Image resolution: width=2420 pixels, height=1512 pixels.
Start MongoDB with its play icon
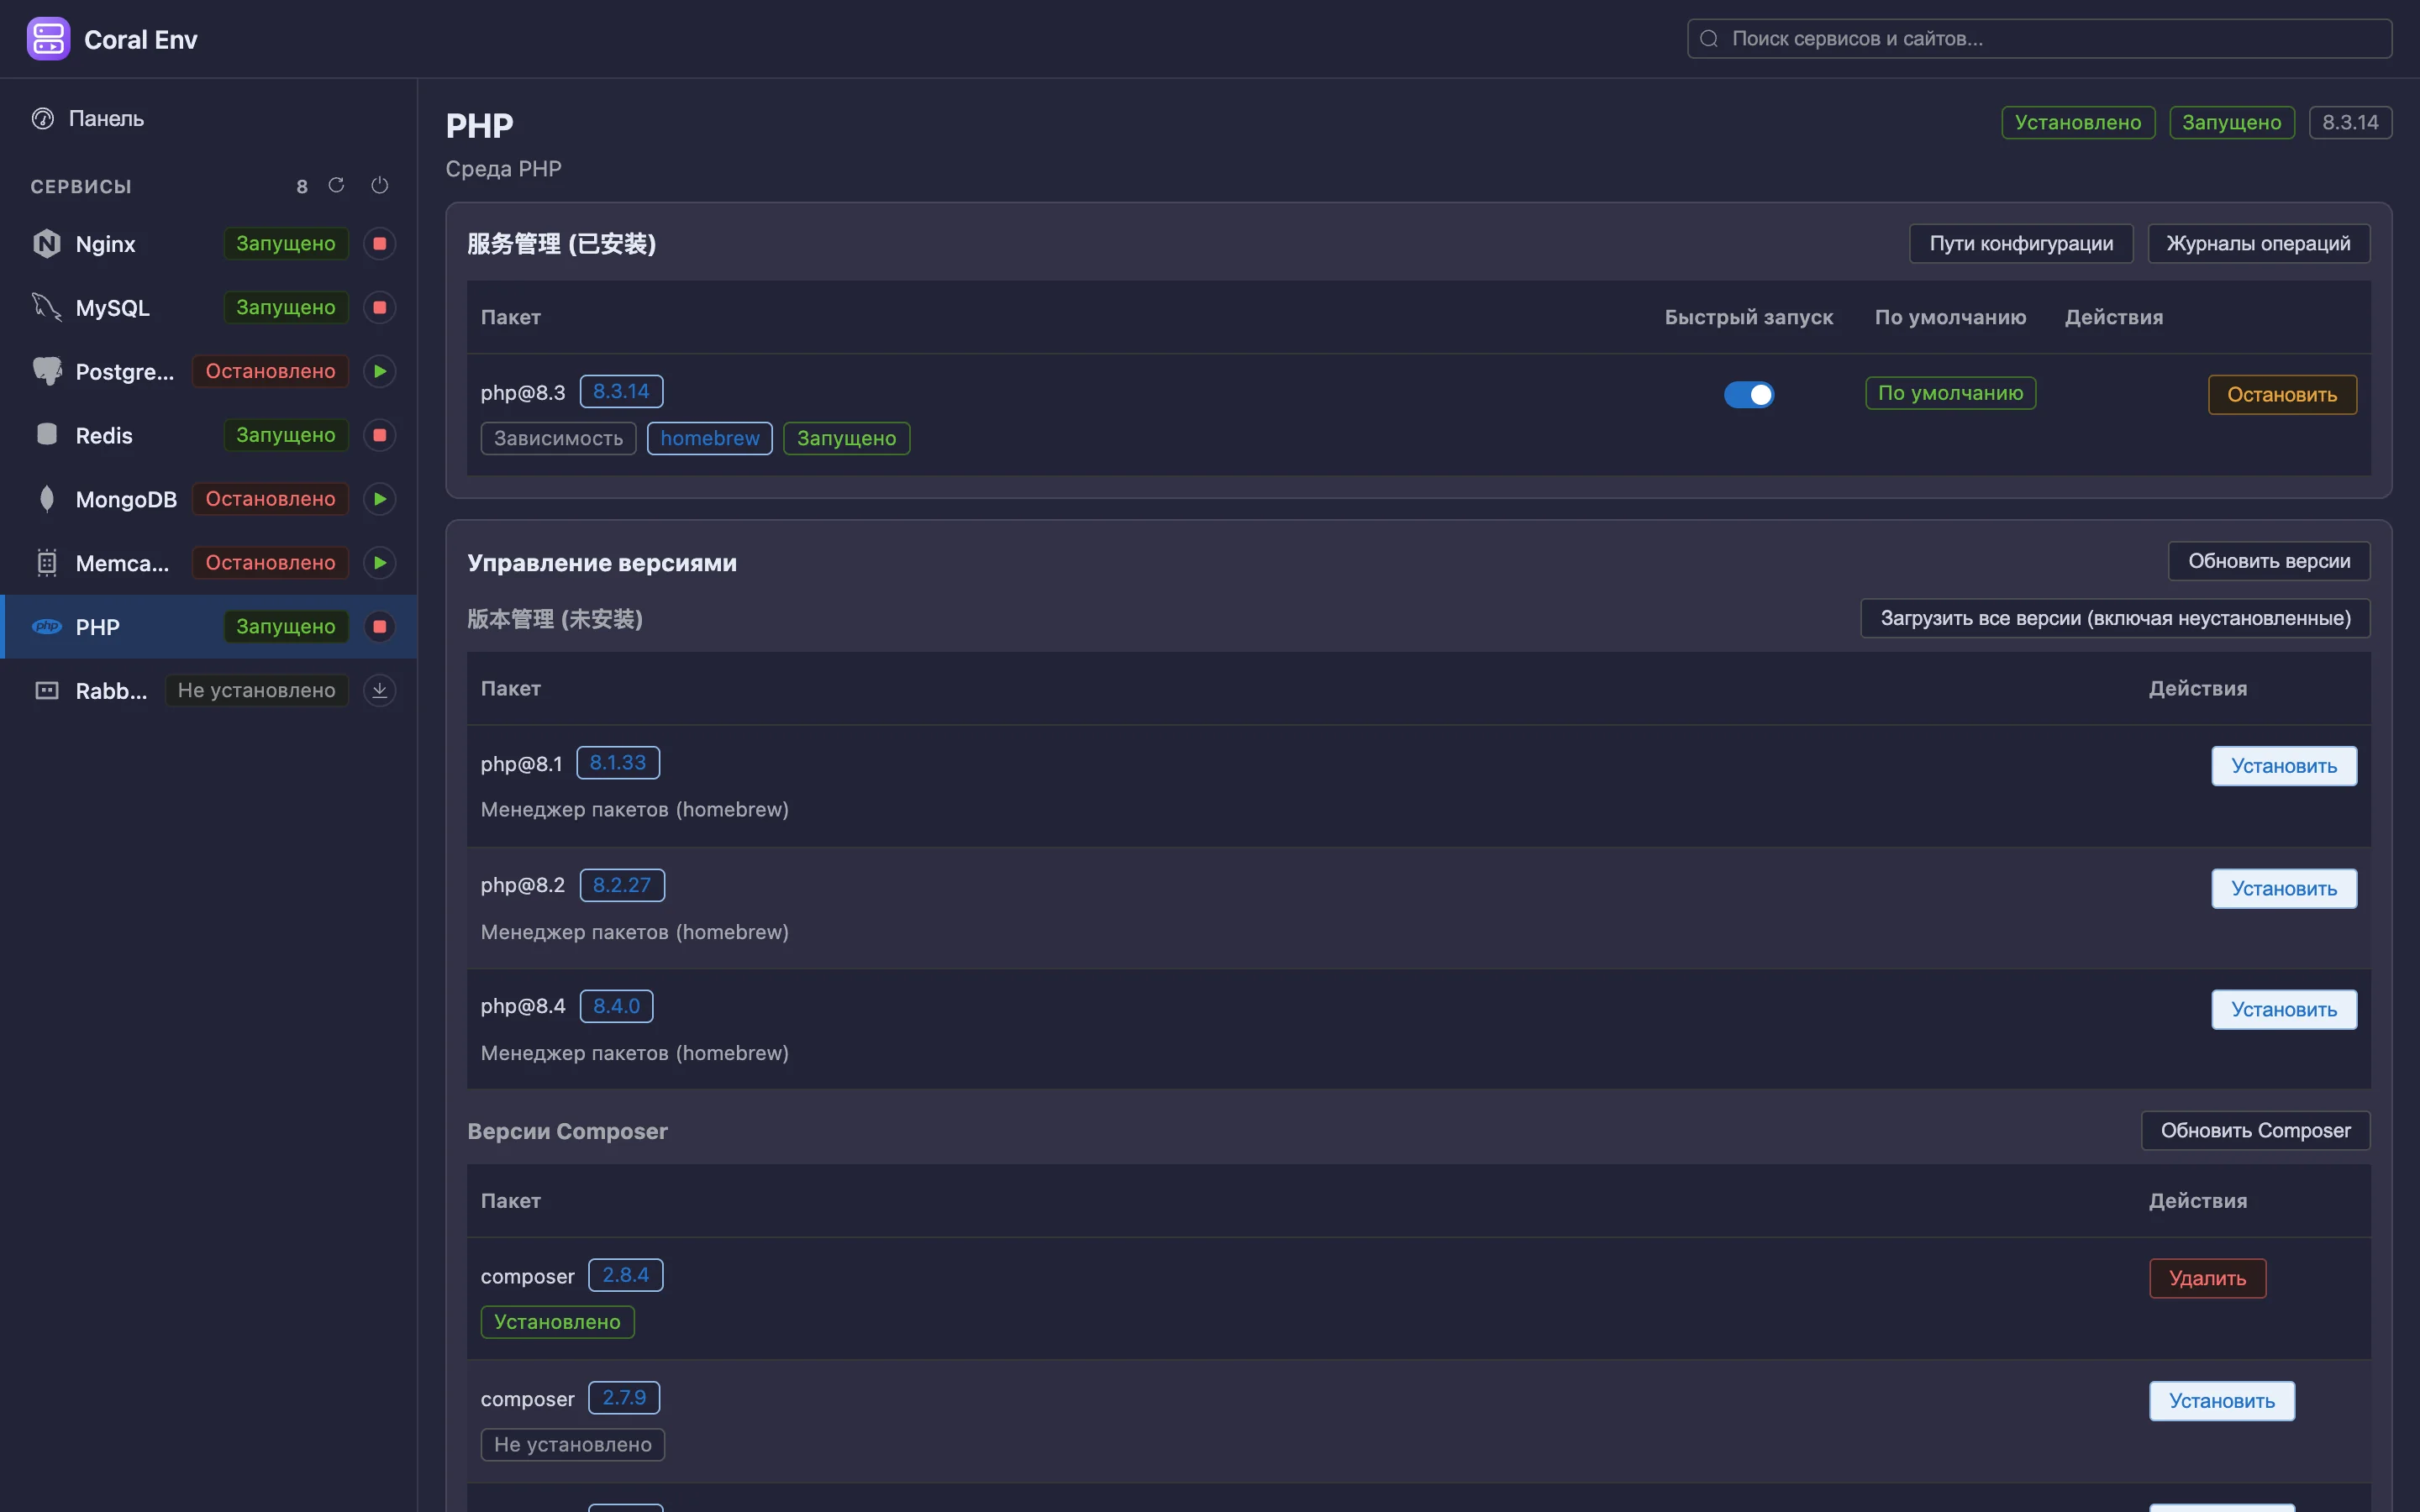point(379,499)
